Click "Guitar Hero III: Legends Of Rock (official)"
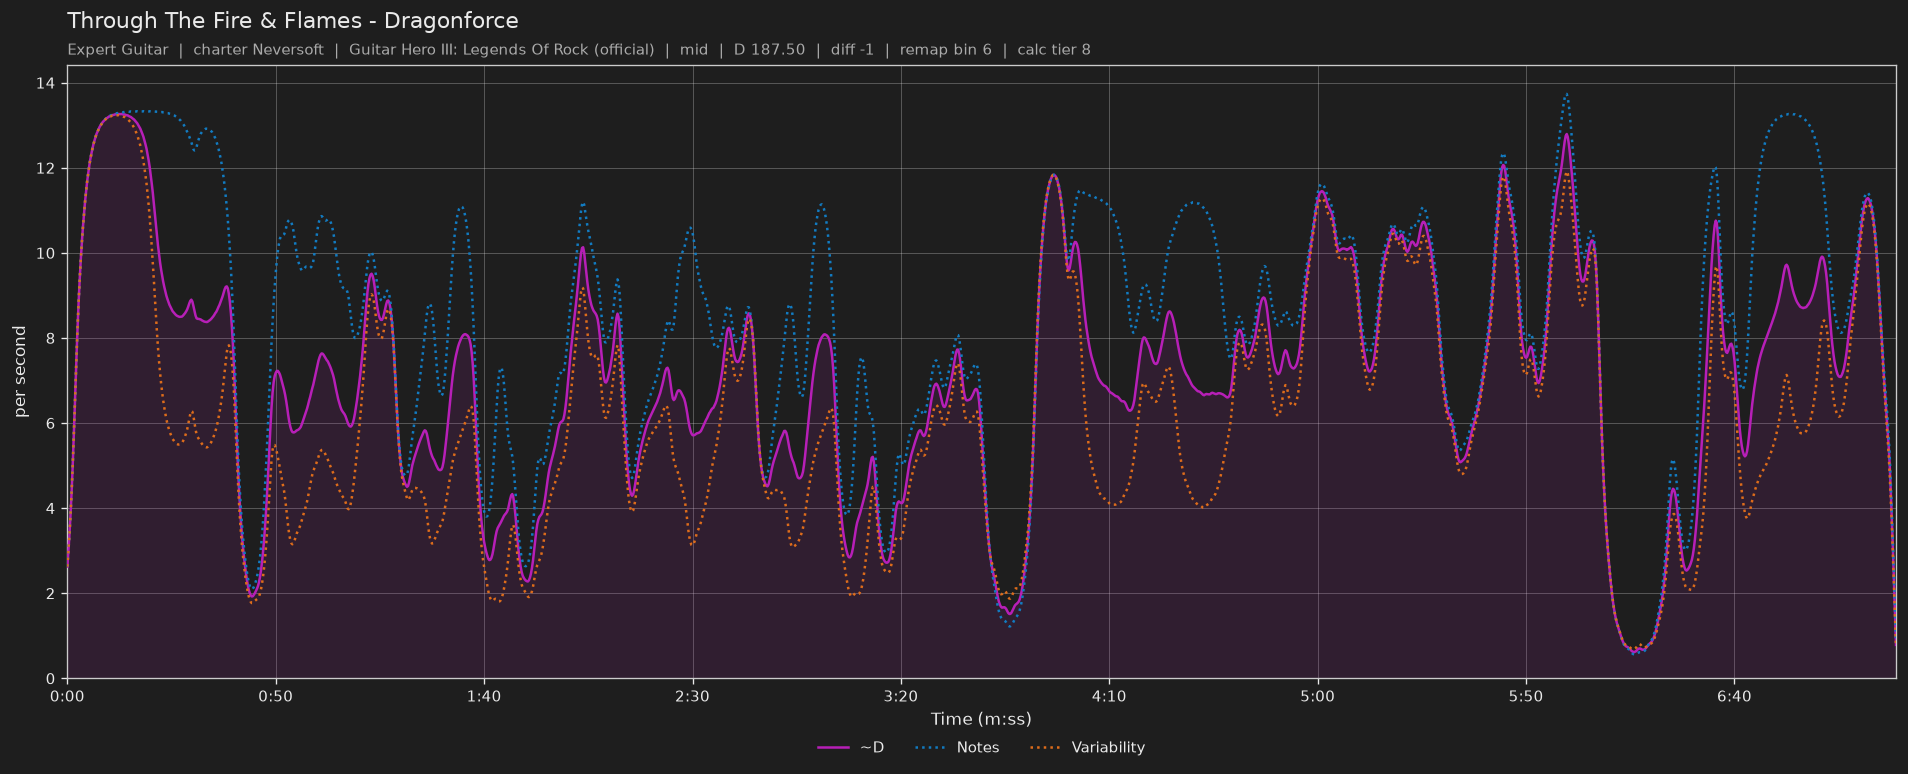This screenshot has height=774, width=1908. (502, 50)
